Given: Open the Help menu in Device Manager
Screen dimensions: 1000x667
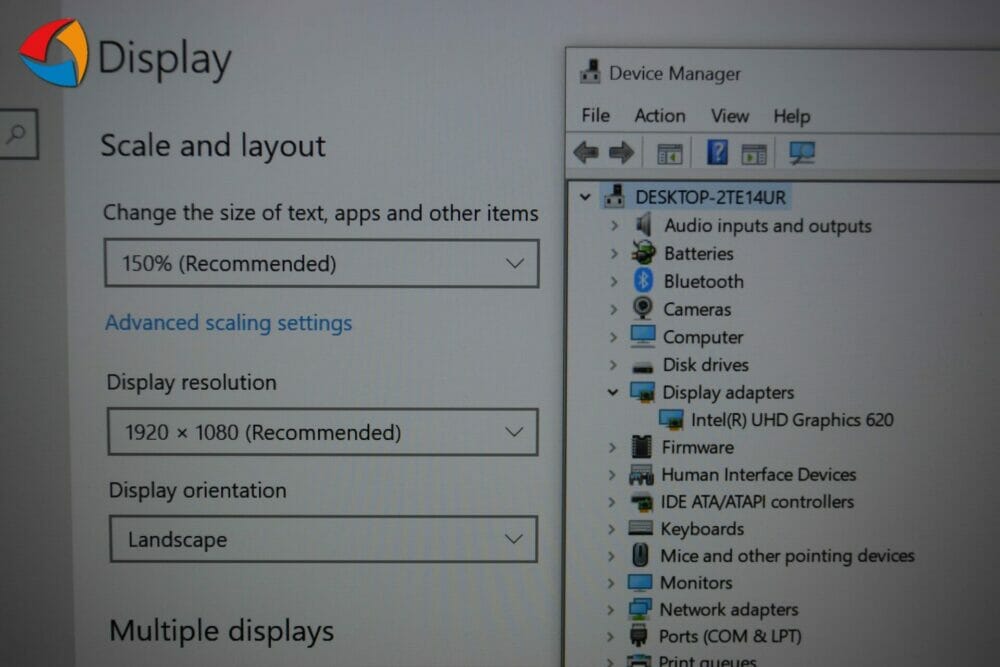Looking at the screenshot, I should pyautogui.click(x=791, y=117).
